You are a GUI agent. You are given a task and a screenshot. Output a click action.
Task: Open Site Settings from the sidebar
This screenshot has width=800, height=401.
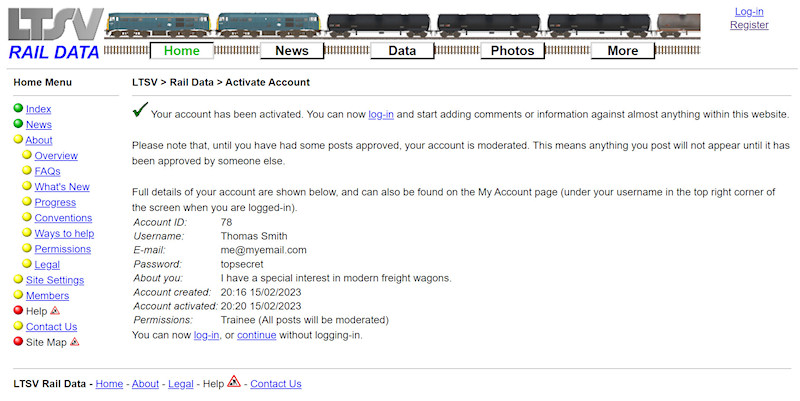pyautogui.click(x=54, y=280)
